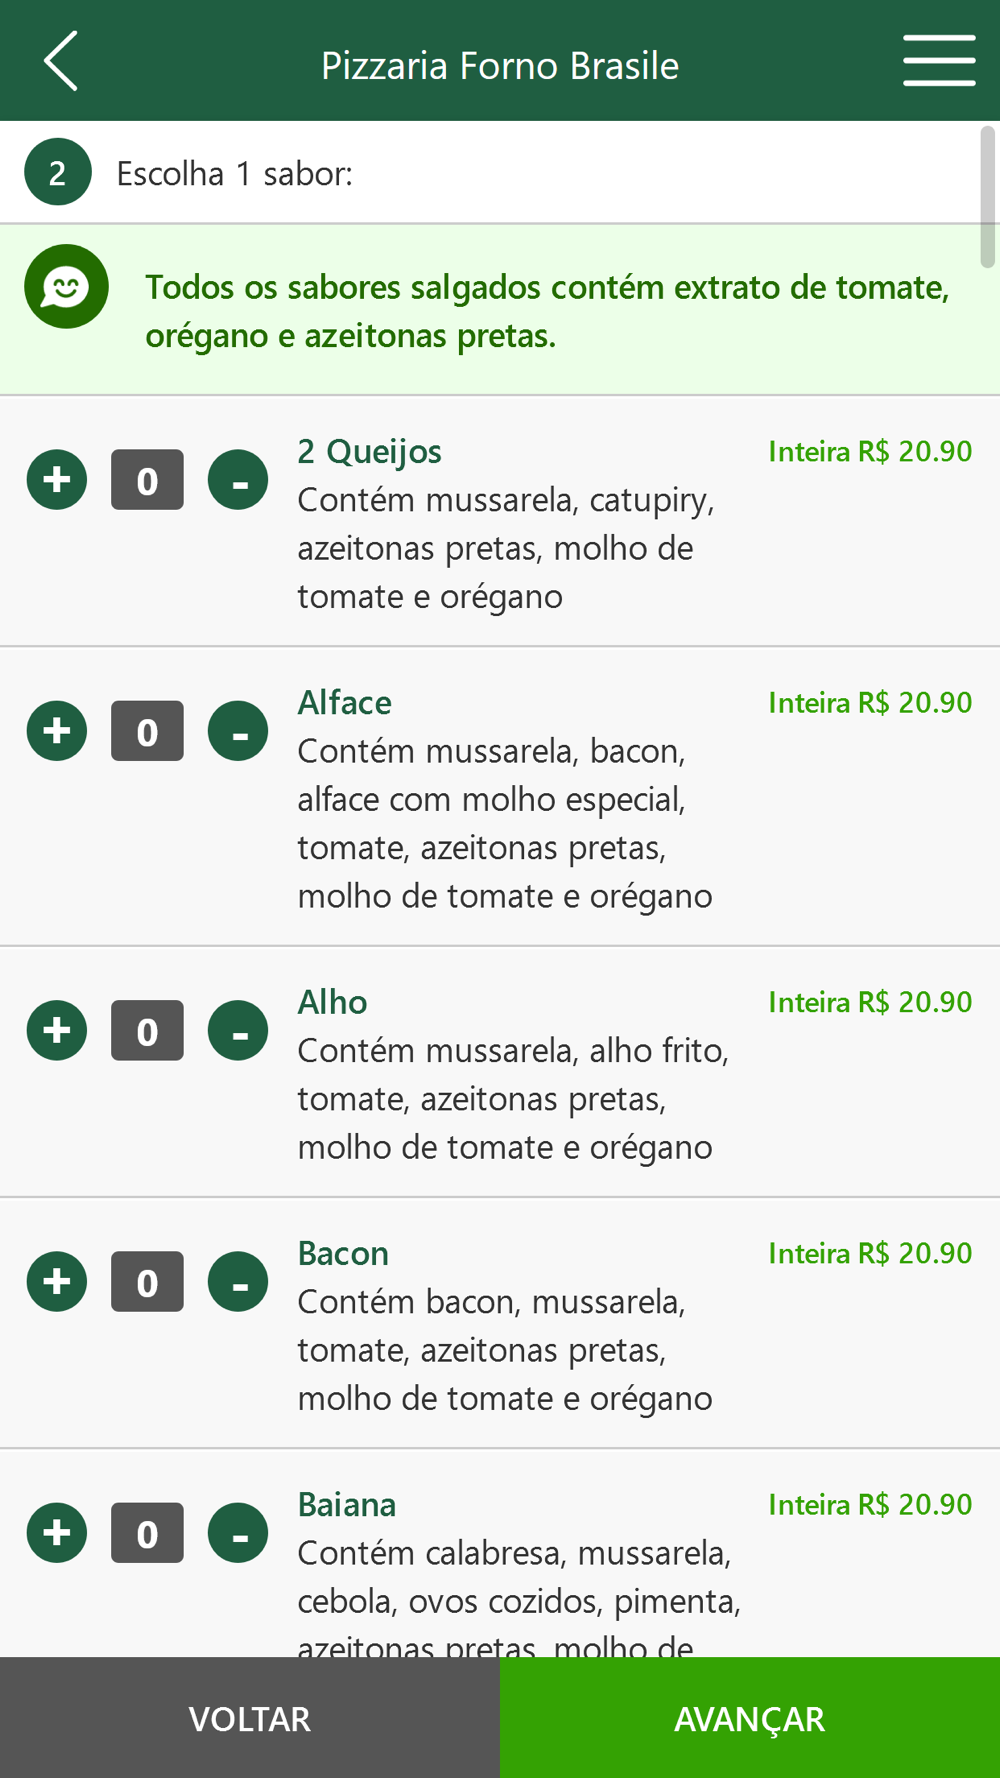Image resolution: width=1000 pixels, height=1778 pixels.
Task: Add one Alho flavor
Action: point(57,1031)
